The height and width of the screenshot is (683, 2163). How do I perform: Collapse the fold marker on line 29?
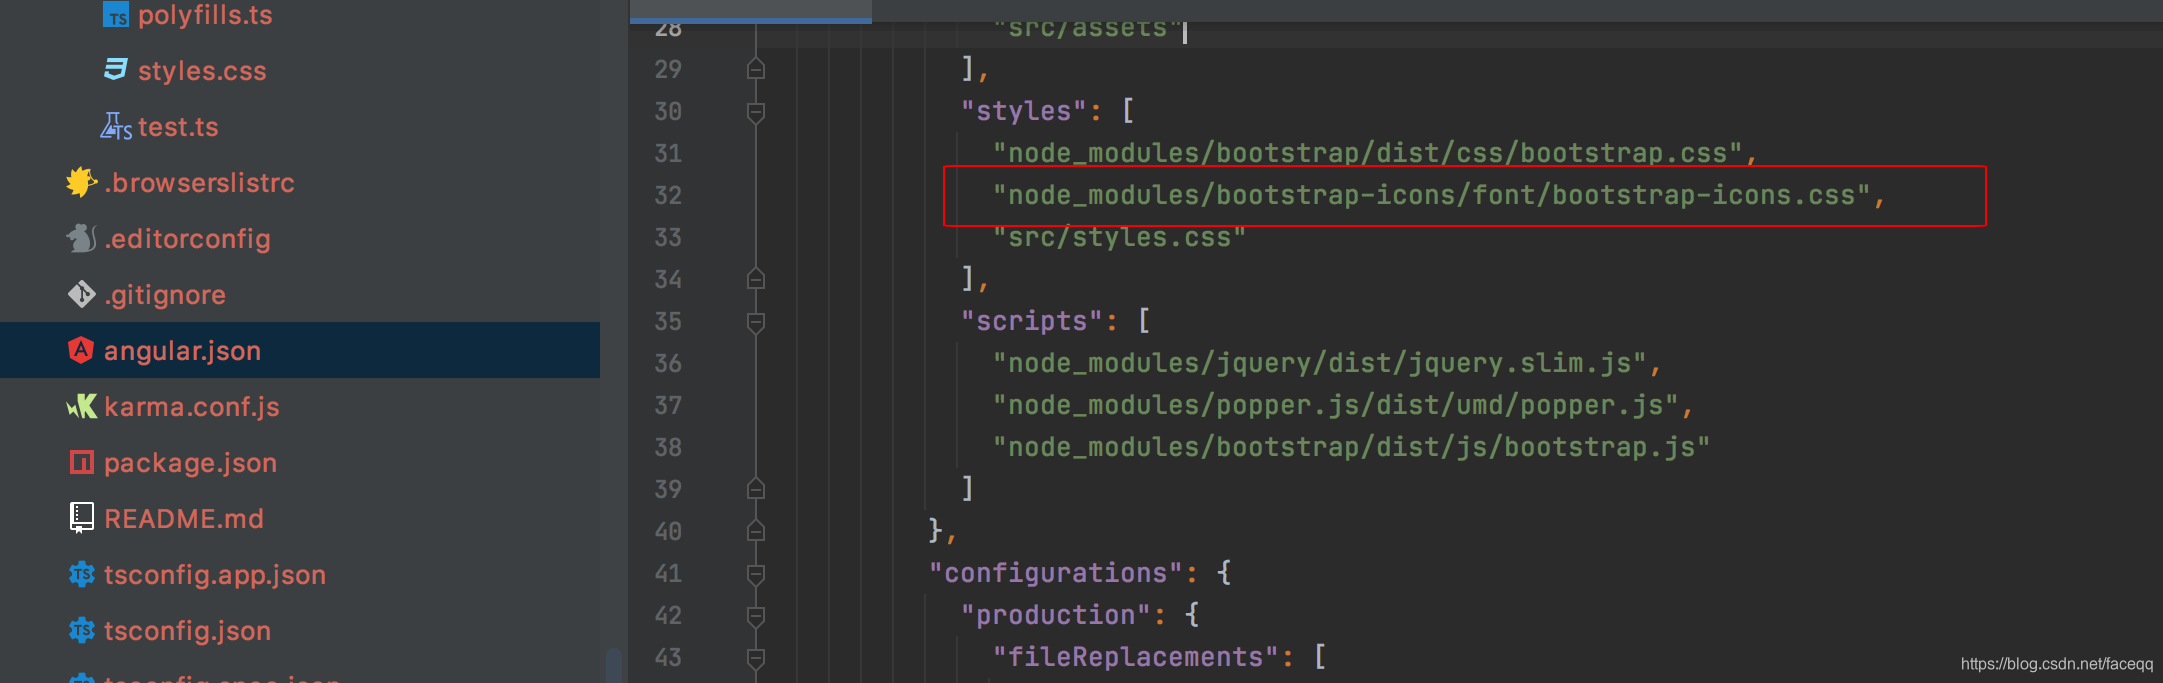click(x=756, y=68)
